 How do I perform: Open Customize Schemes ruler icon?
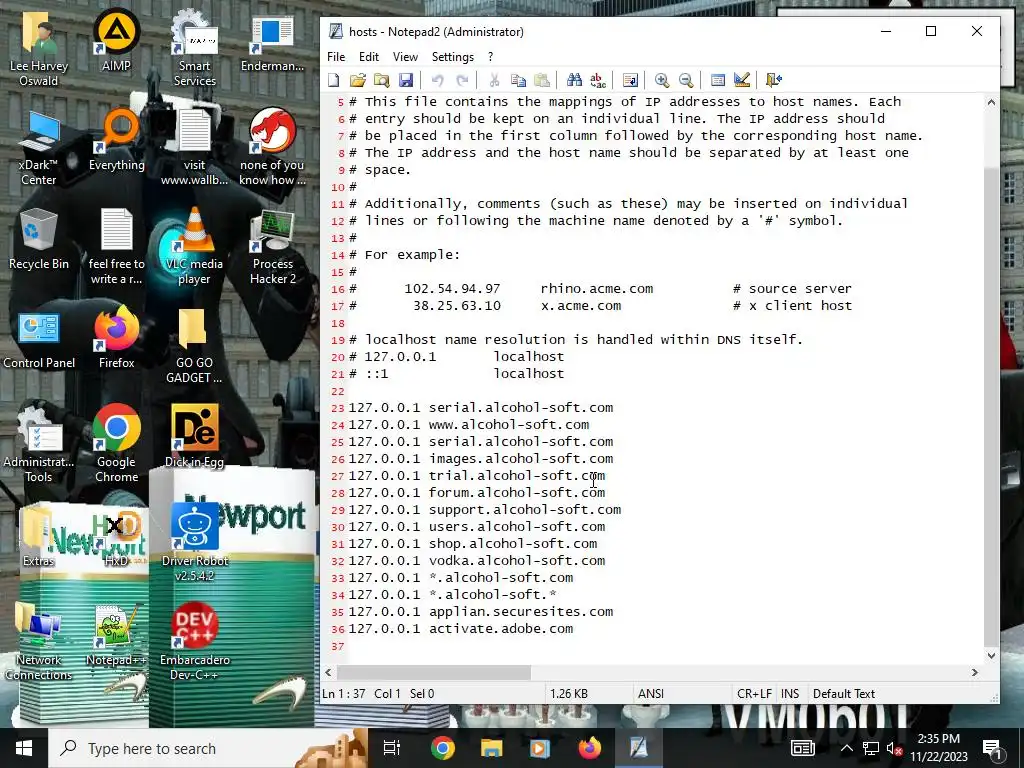pos(742,80)
